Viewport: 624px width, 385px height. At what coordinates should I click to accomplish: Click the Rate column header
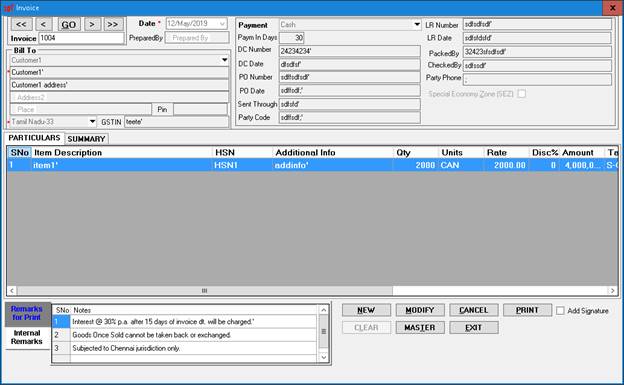pos(506,152)
